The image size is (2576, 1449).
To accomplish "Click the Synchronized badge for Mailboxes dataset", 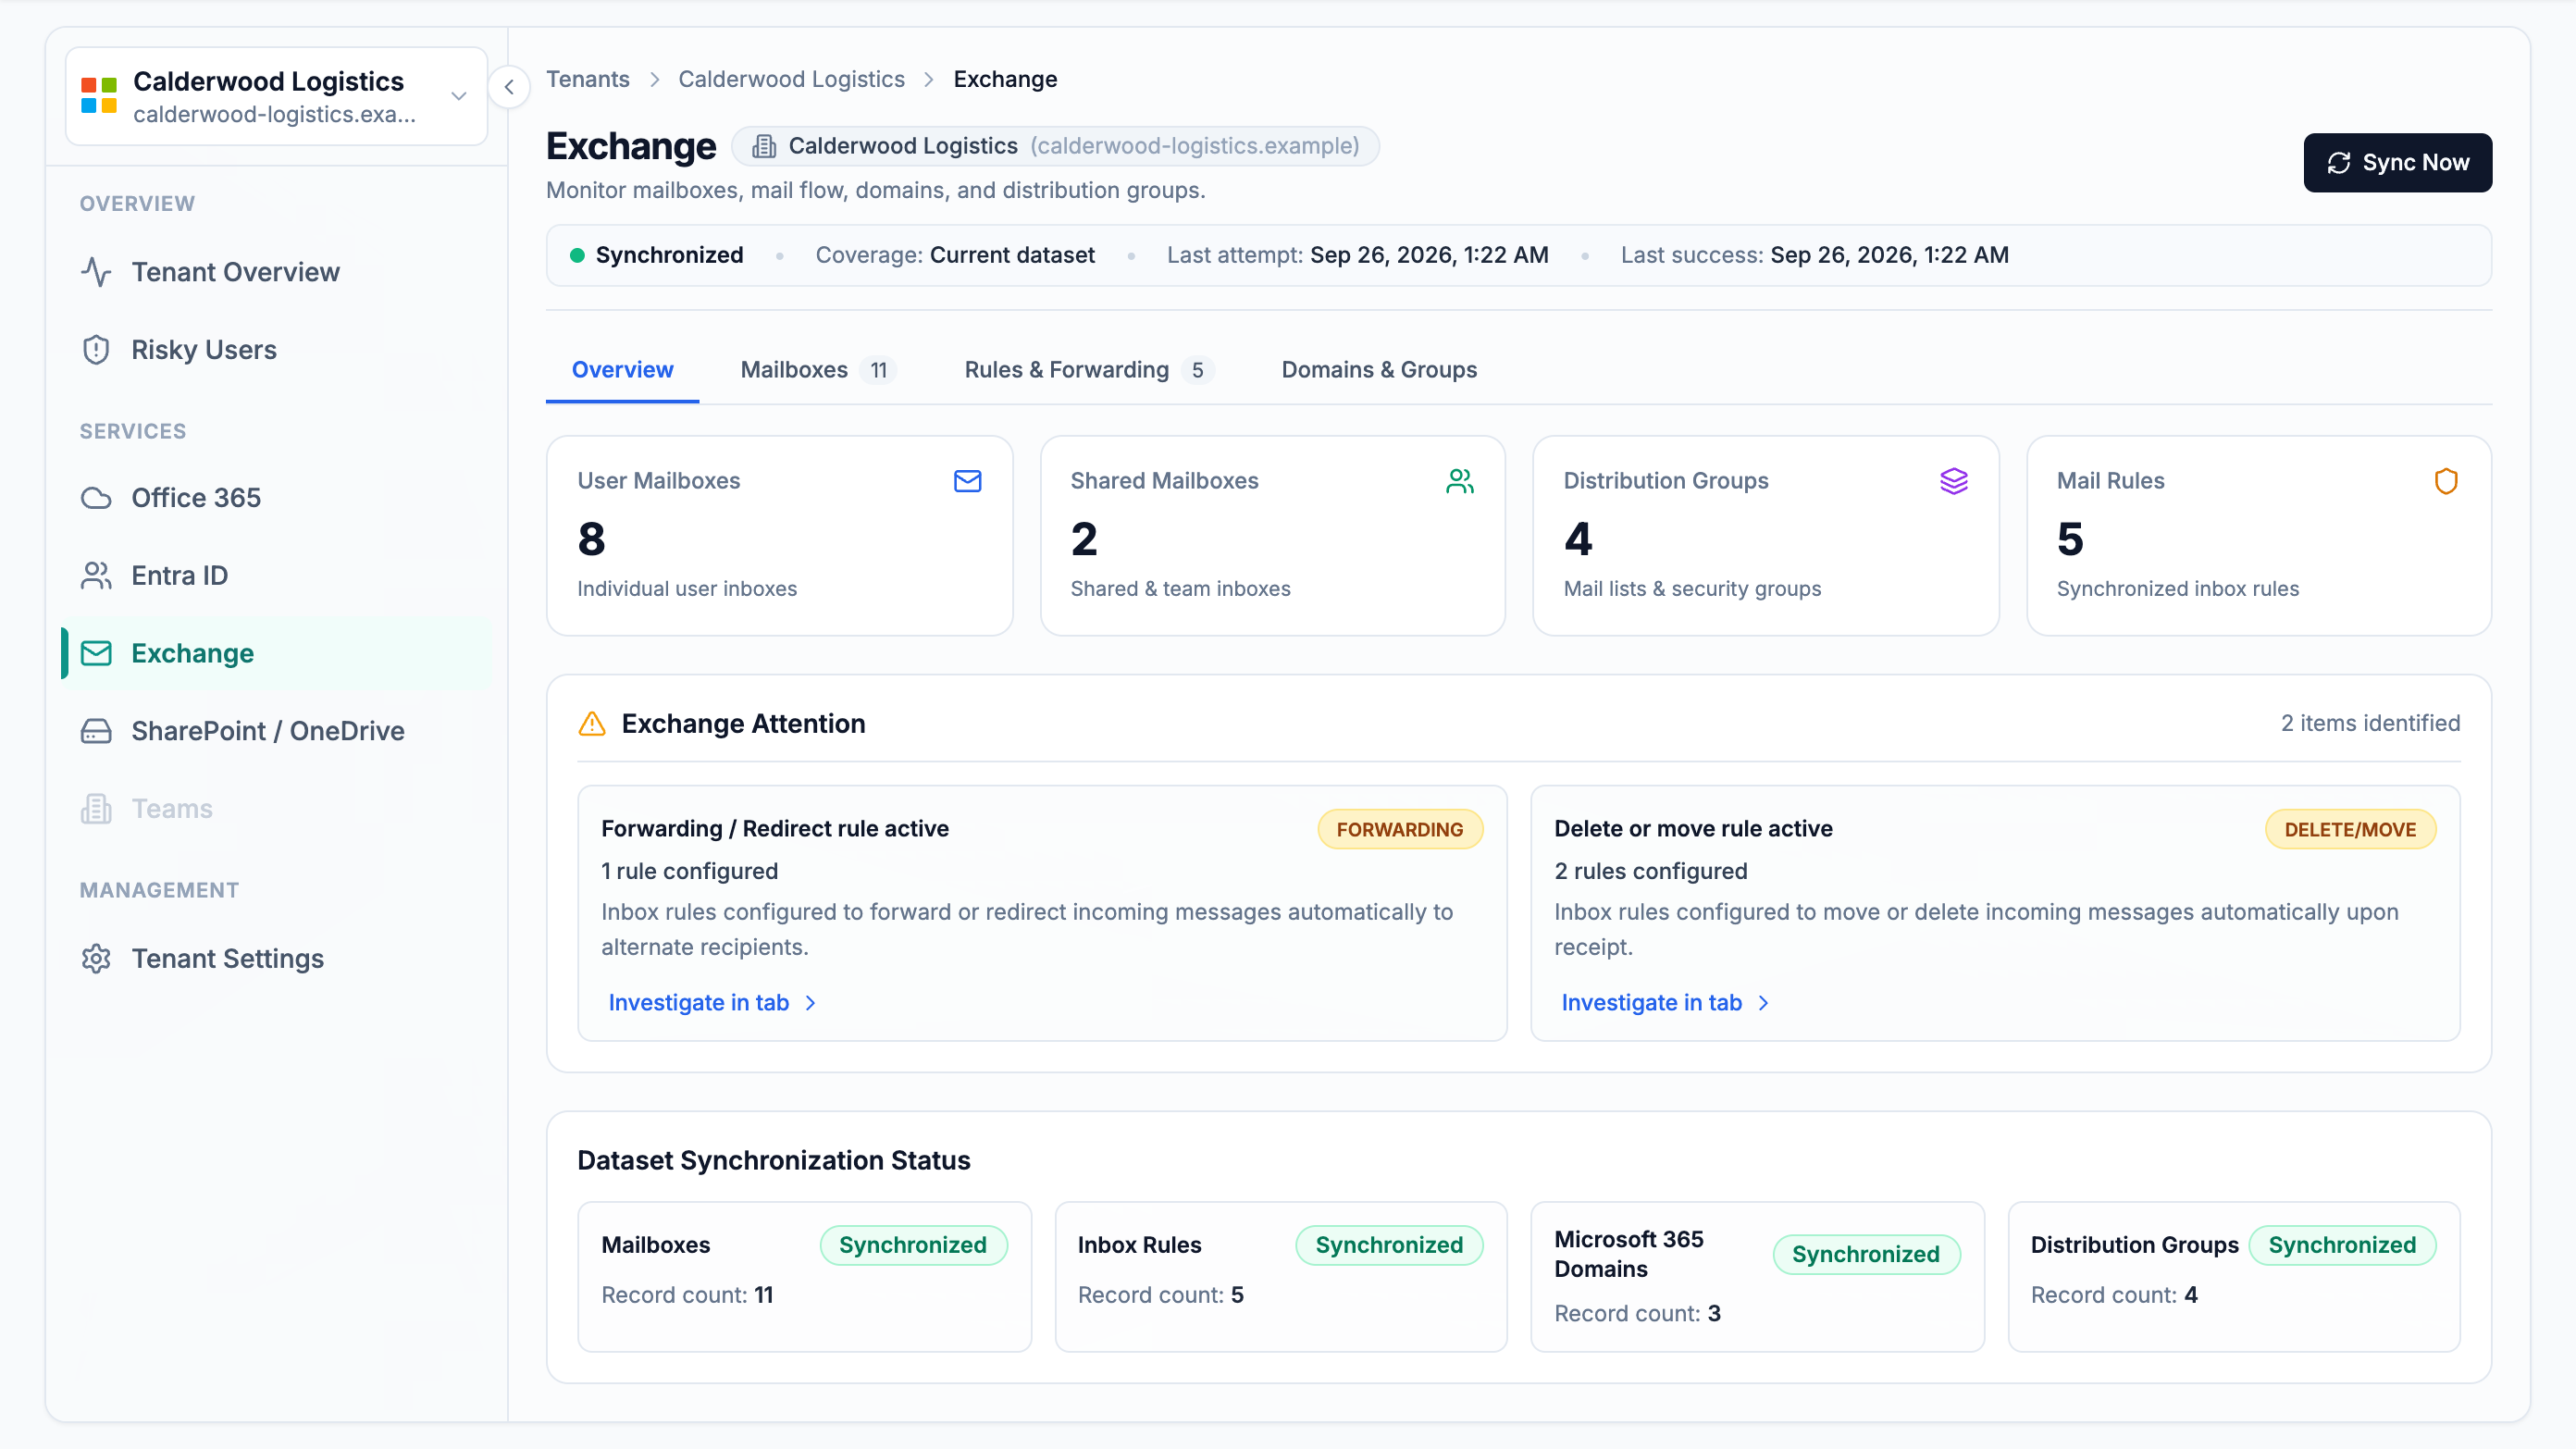I will pyautogui.click(x=913, y=1245).
